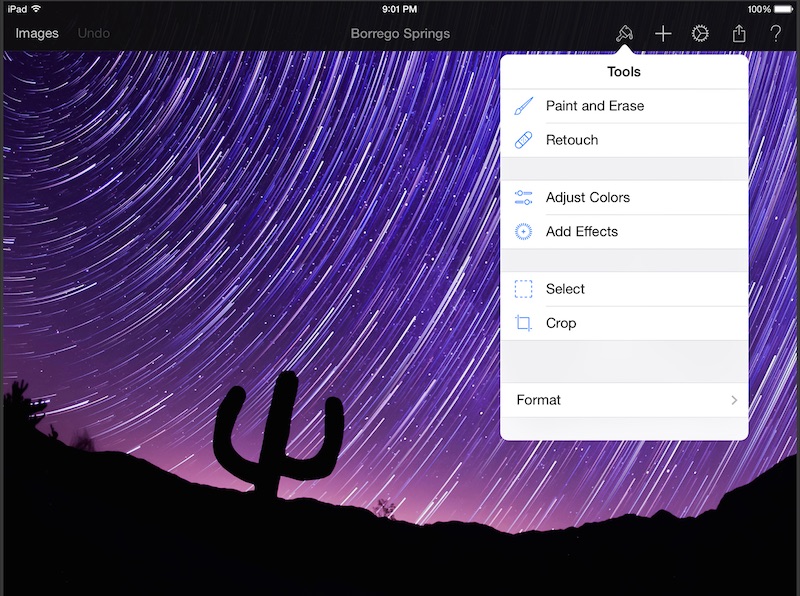Image resolution: width=800 pixels, height=596 pixels.
Task: Choose the Retouch bandage icon
Action: coord(524,140)
